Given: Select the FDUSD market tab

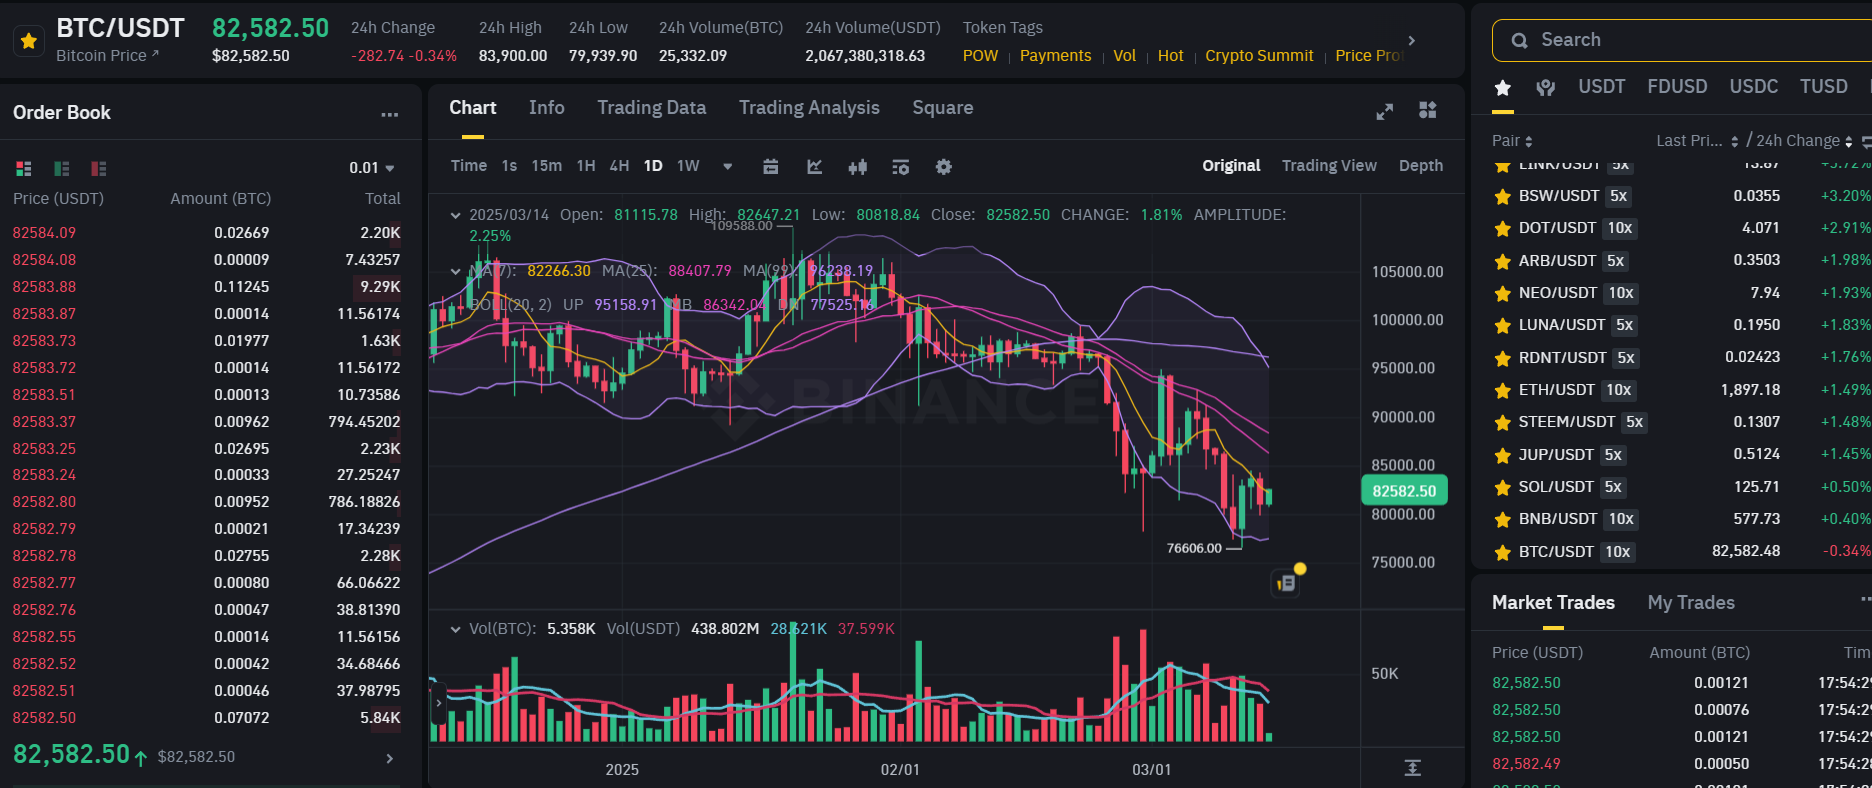Looking at the screenshot, I should [1677, 87].
